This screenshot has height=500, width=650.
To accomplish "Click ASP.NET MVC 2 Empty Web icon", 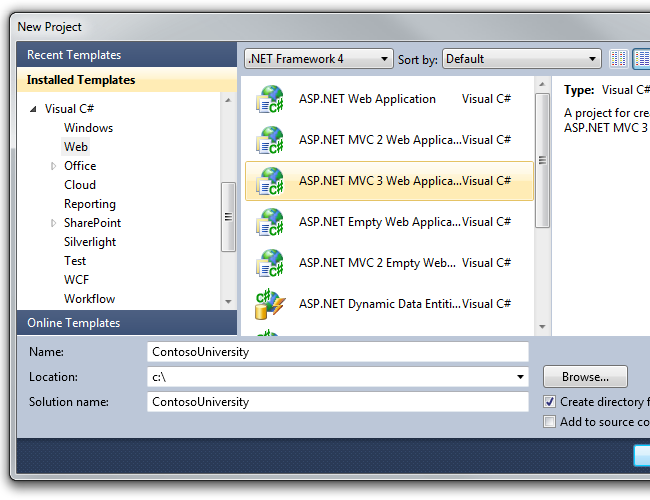I will [x=270, y=263].
